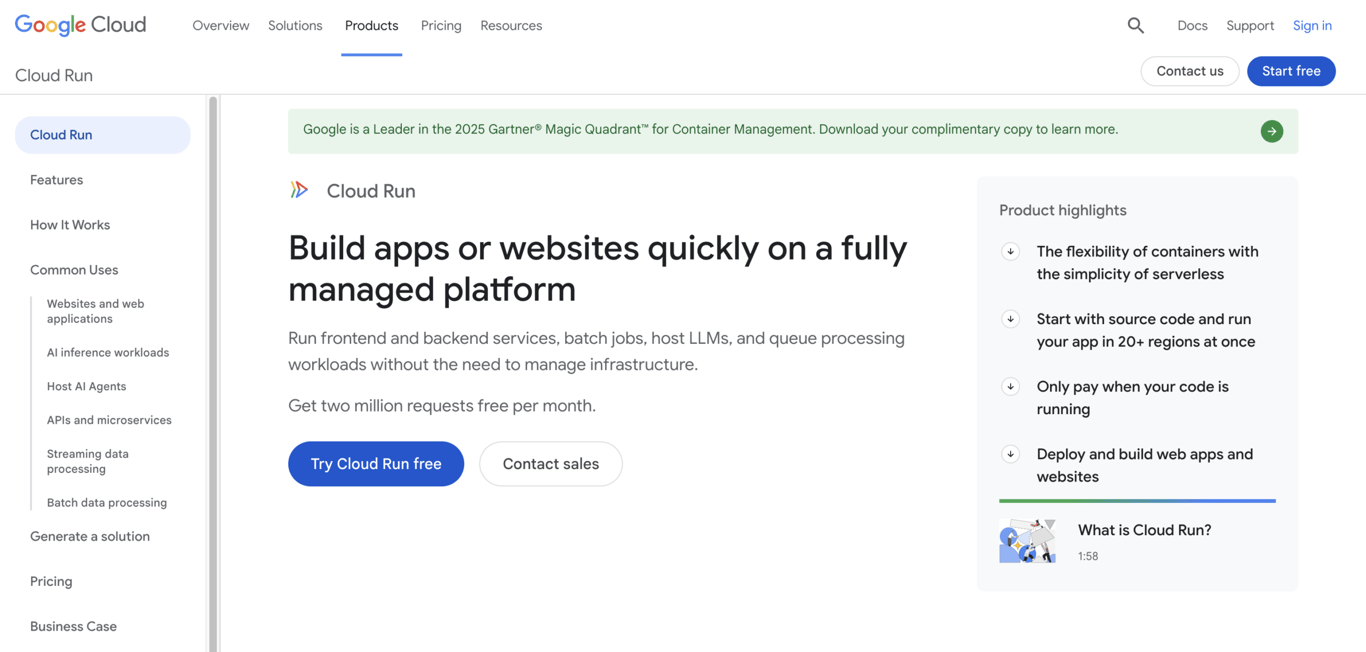
Task: Open the Resources nav menu
Action: tap(511, 26)
